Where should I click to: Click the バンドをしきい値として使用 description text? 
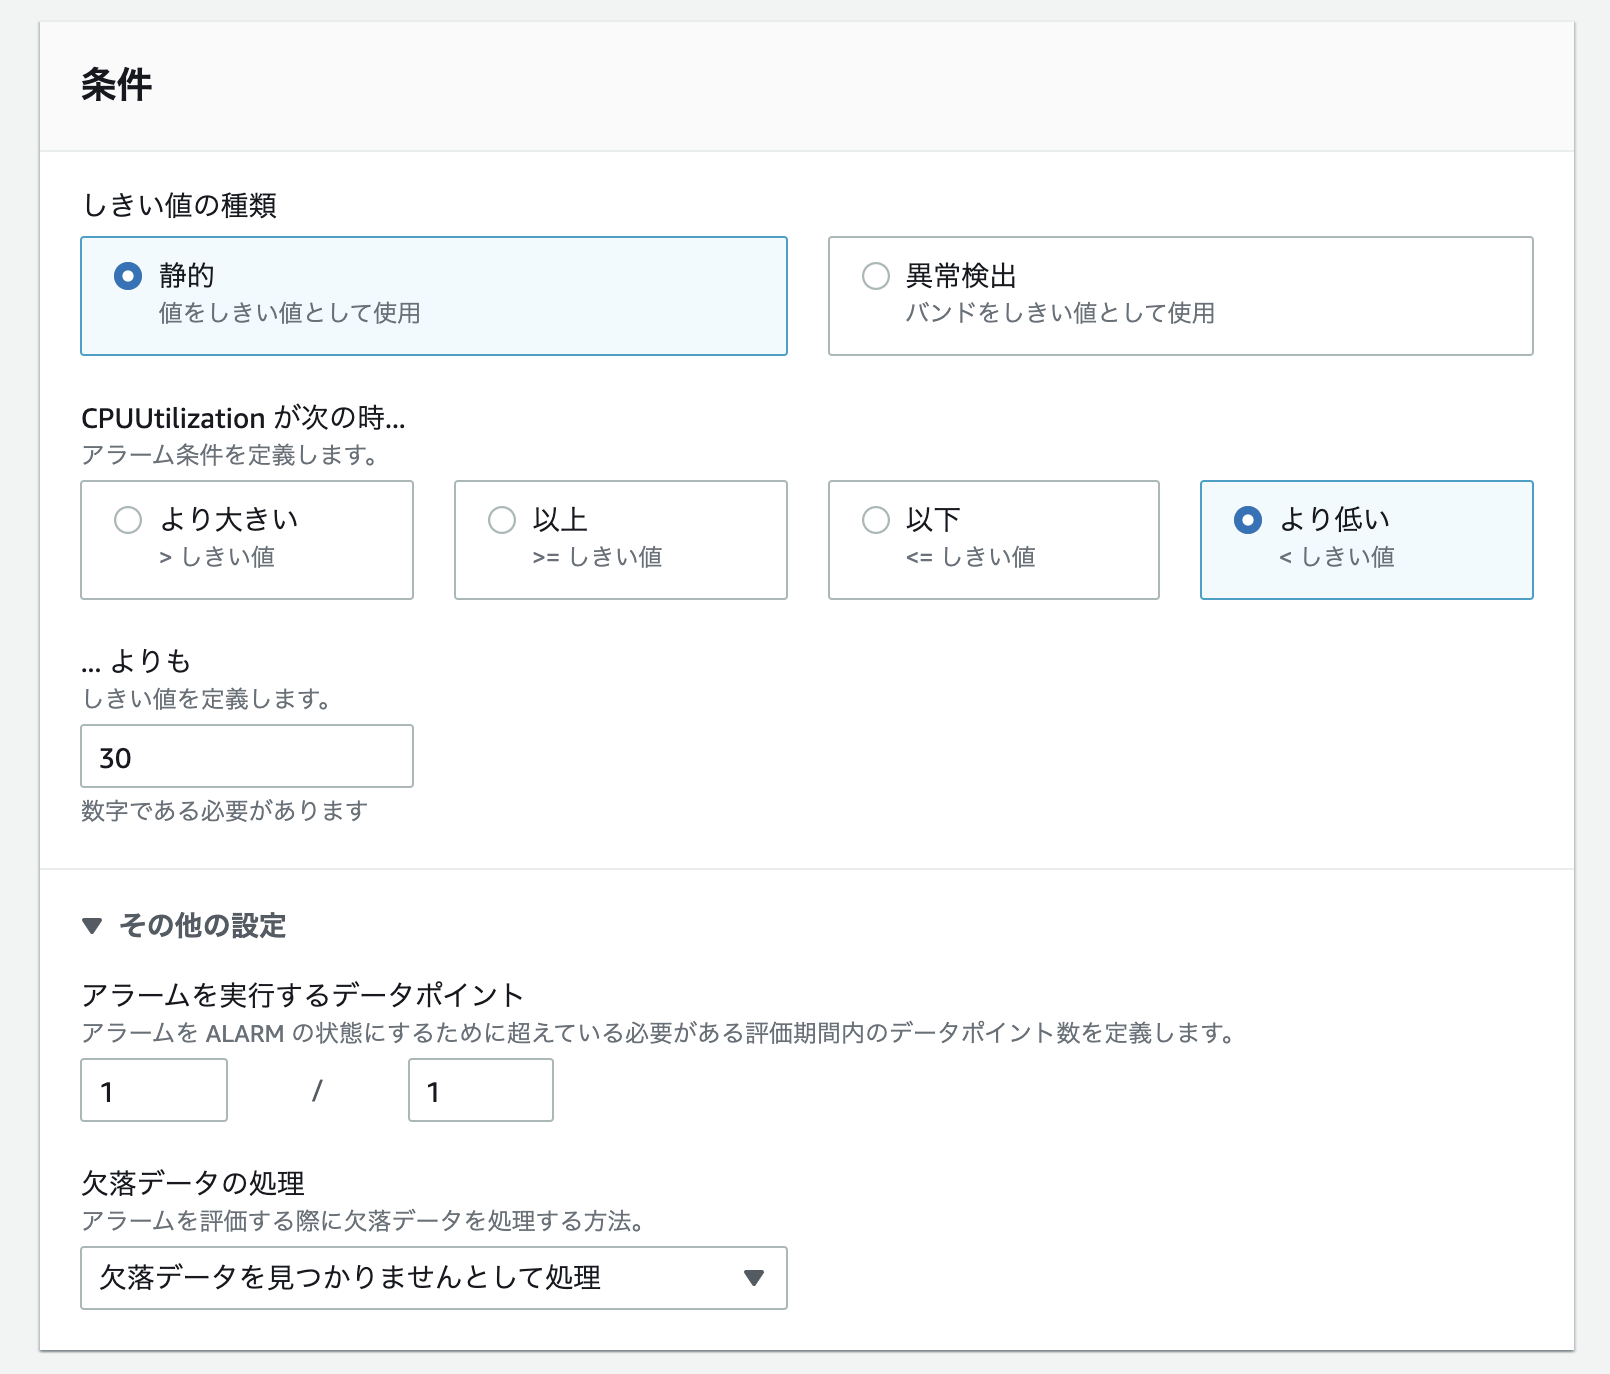1060,312
